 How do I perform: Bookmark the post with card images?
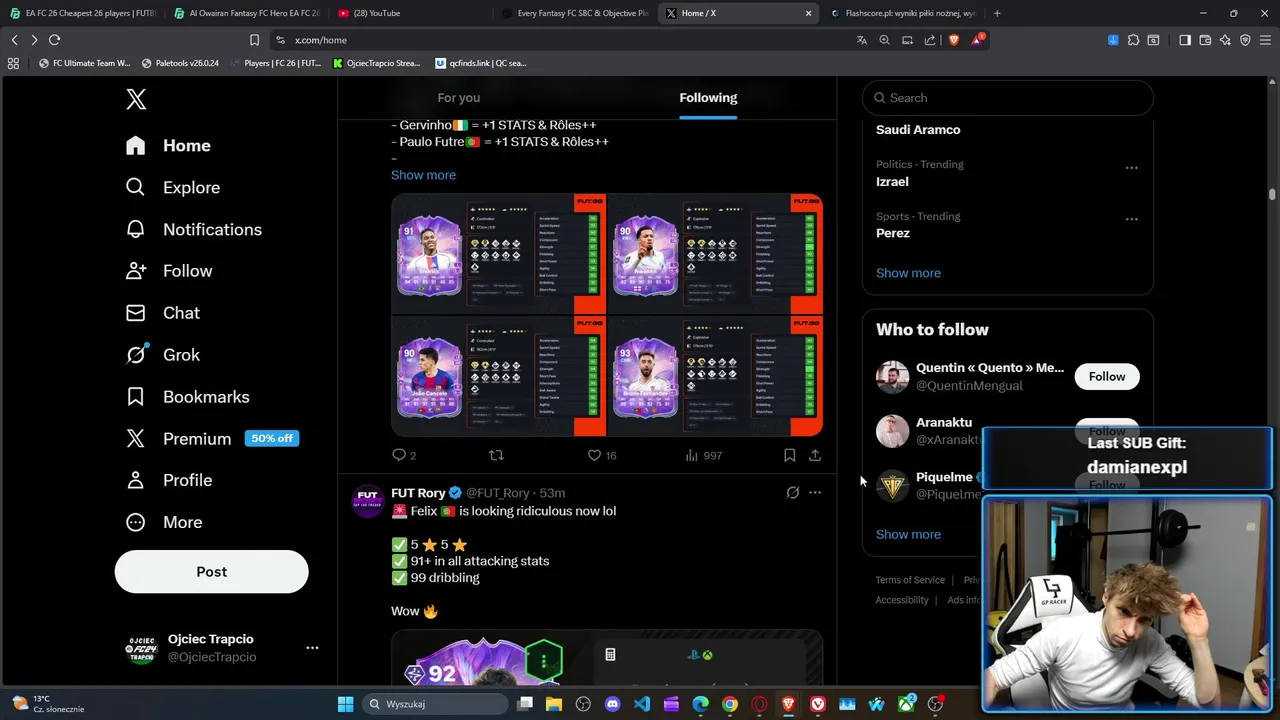coord(789,455)
